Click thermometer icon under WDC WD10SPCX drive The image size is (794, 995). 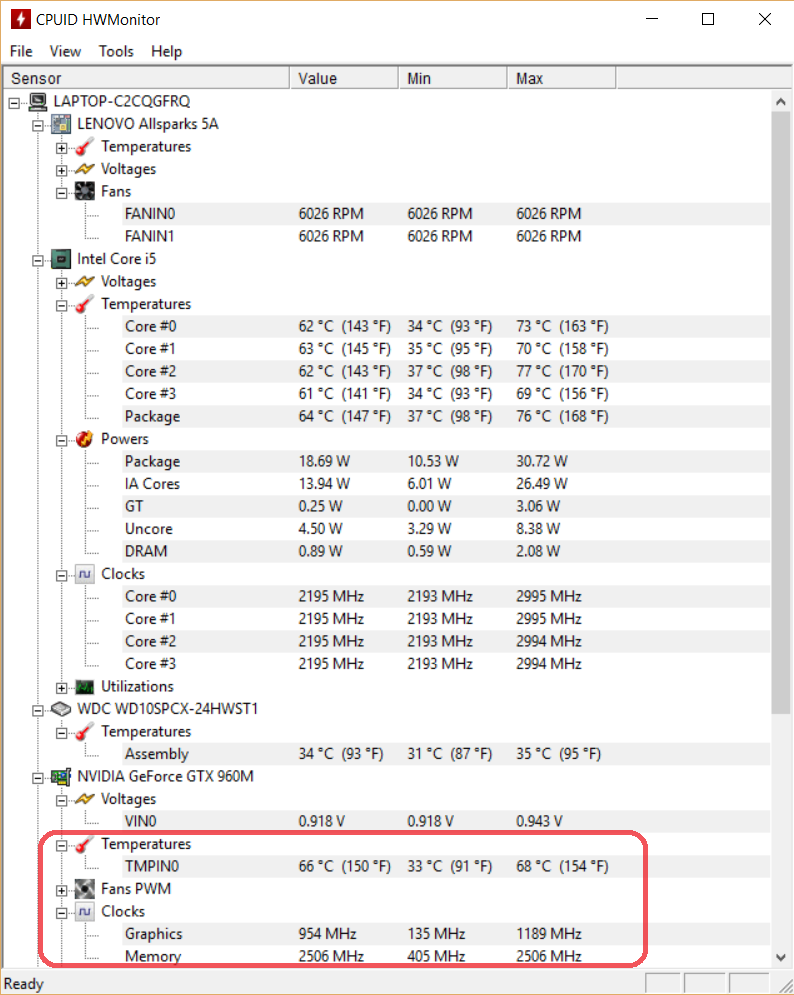(x=84, y=732)
